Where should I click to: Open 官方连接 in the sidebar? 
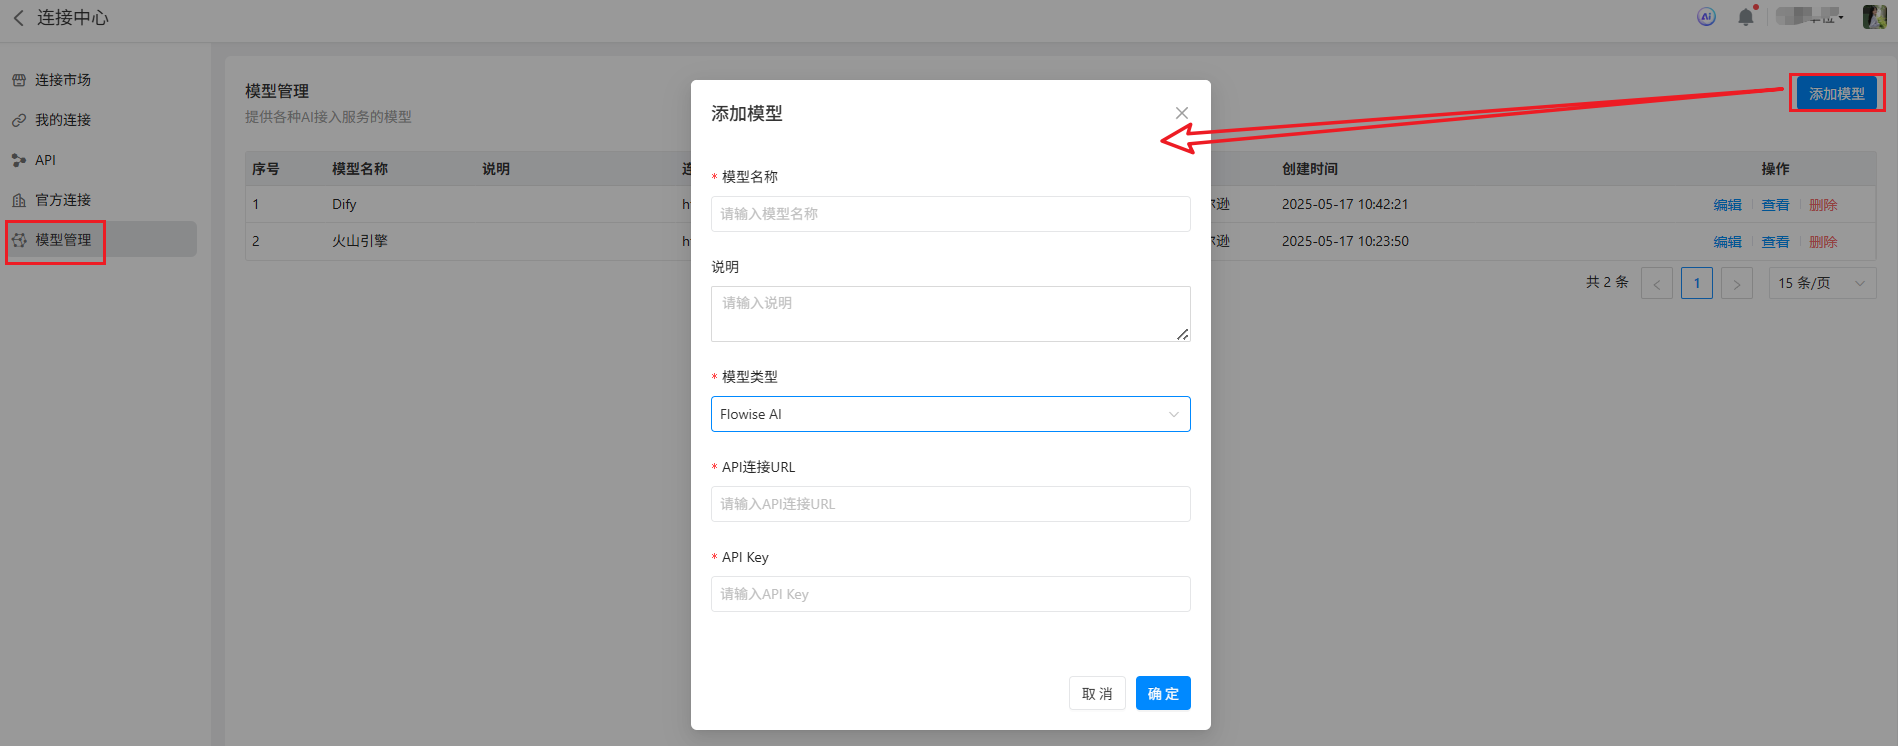pyautogui.click(x=62, y=200)
